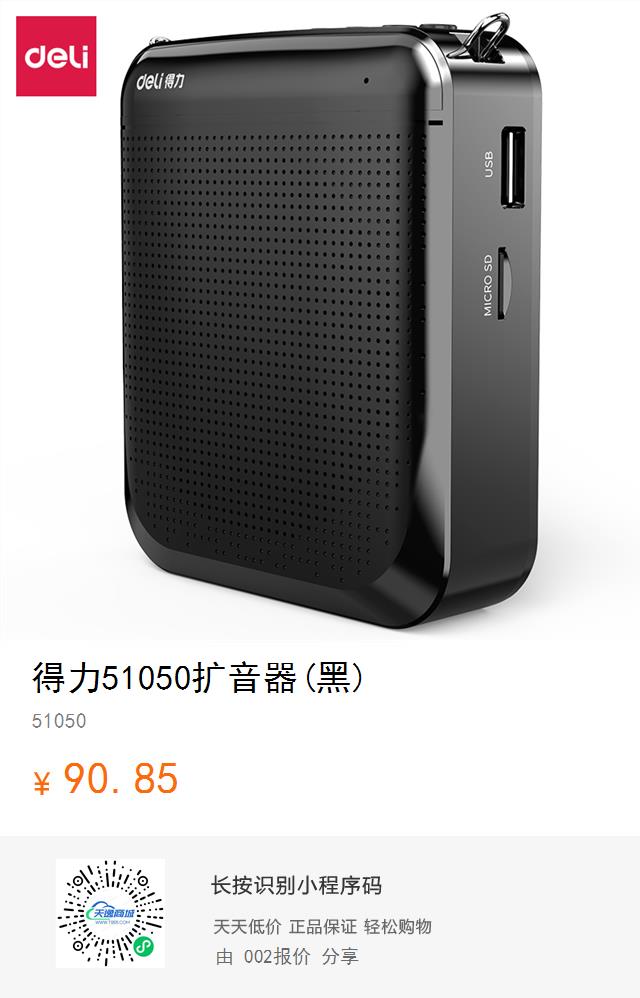Click the 002报价 sharer name
The height and width of the screenshot is (998, 640).
(x=277, y=956)
